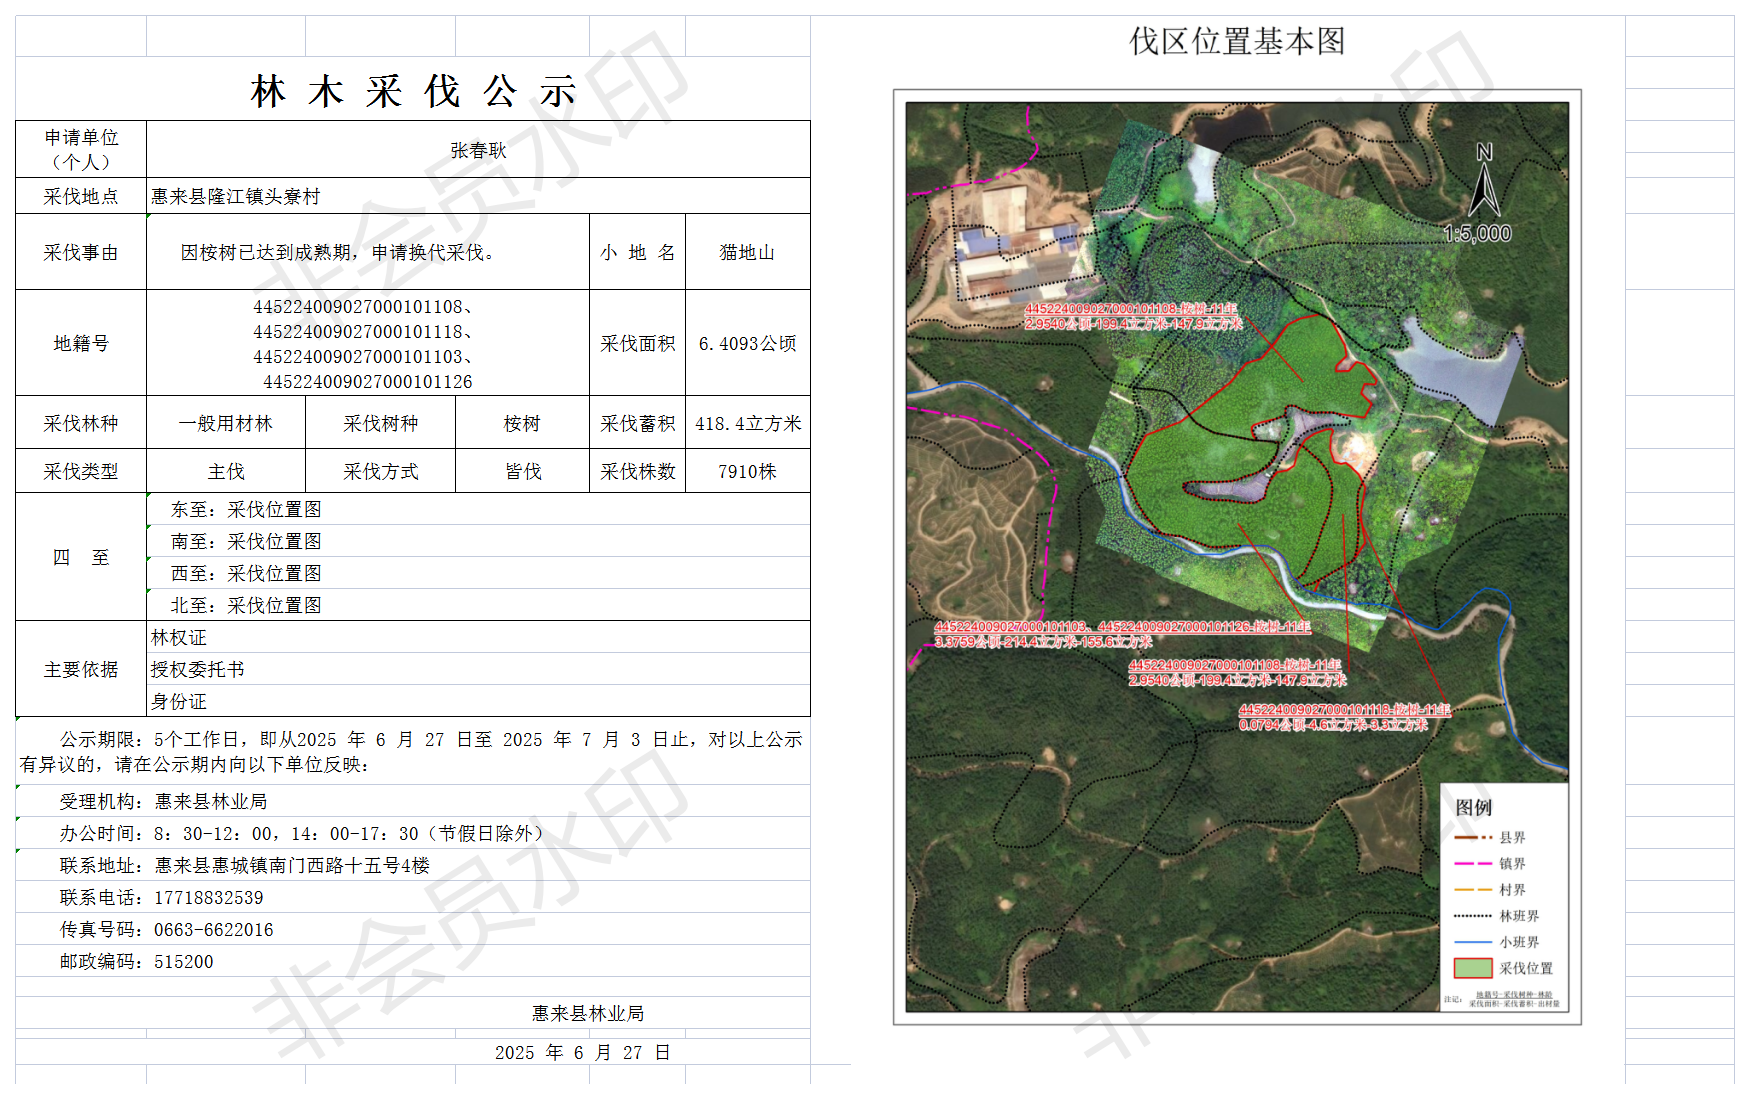Viewport: 1750px width, 1099px height.
Task: Select the cell 7910株
Action: click(748, 471)
